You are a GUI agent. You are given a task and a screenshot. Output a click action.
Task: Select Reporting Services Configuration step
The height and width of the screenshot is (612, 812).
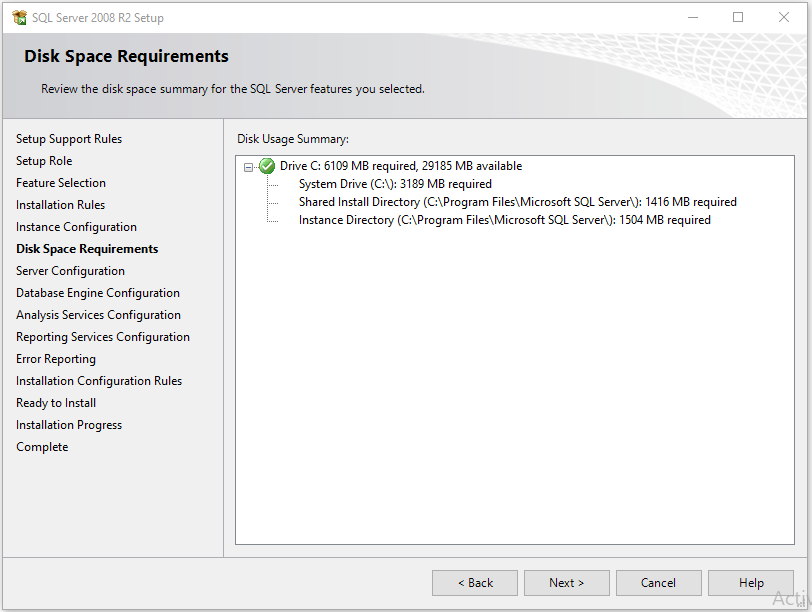click(x=103, y=337)
